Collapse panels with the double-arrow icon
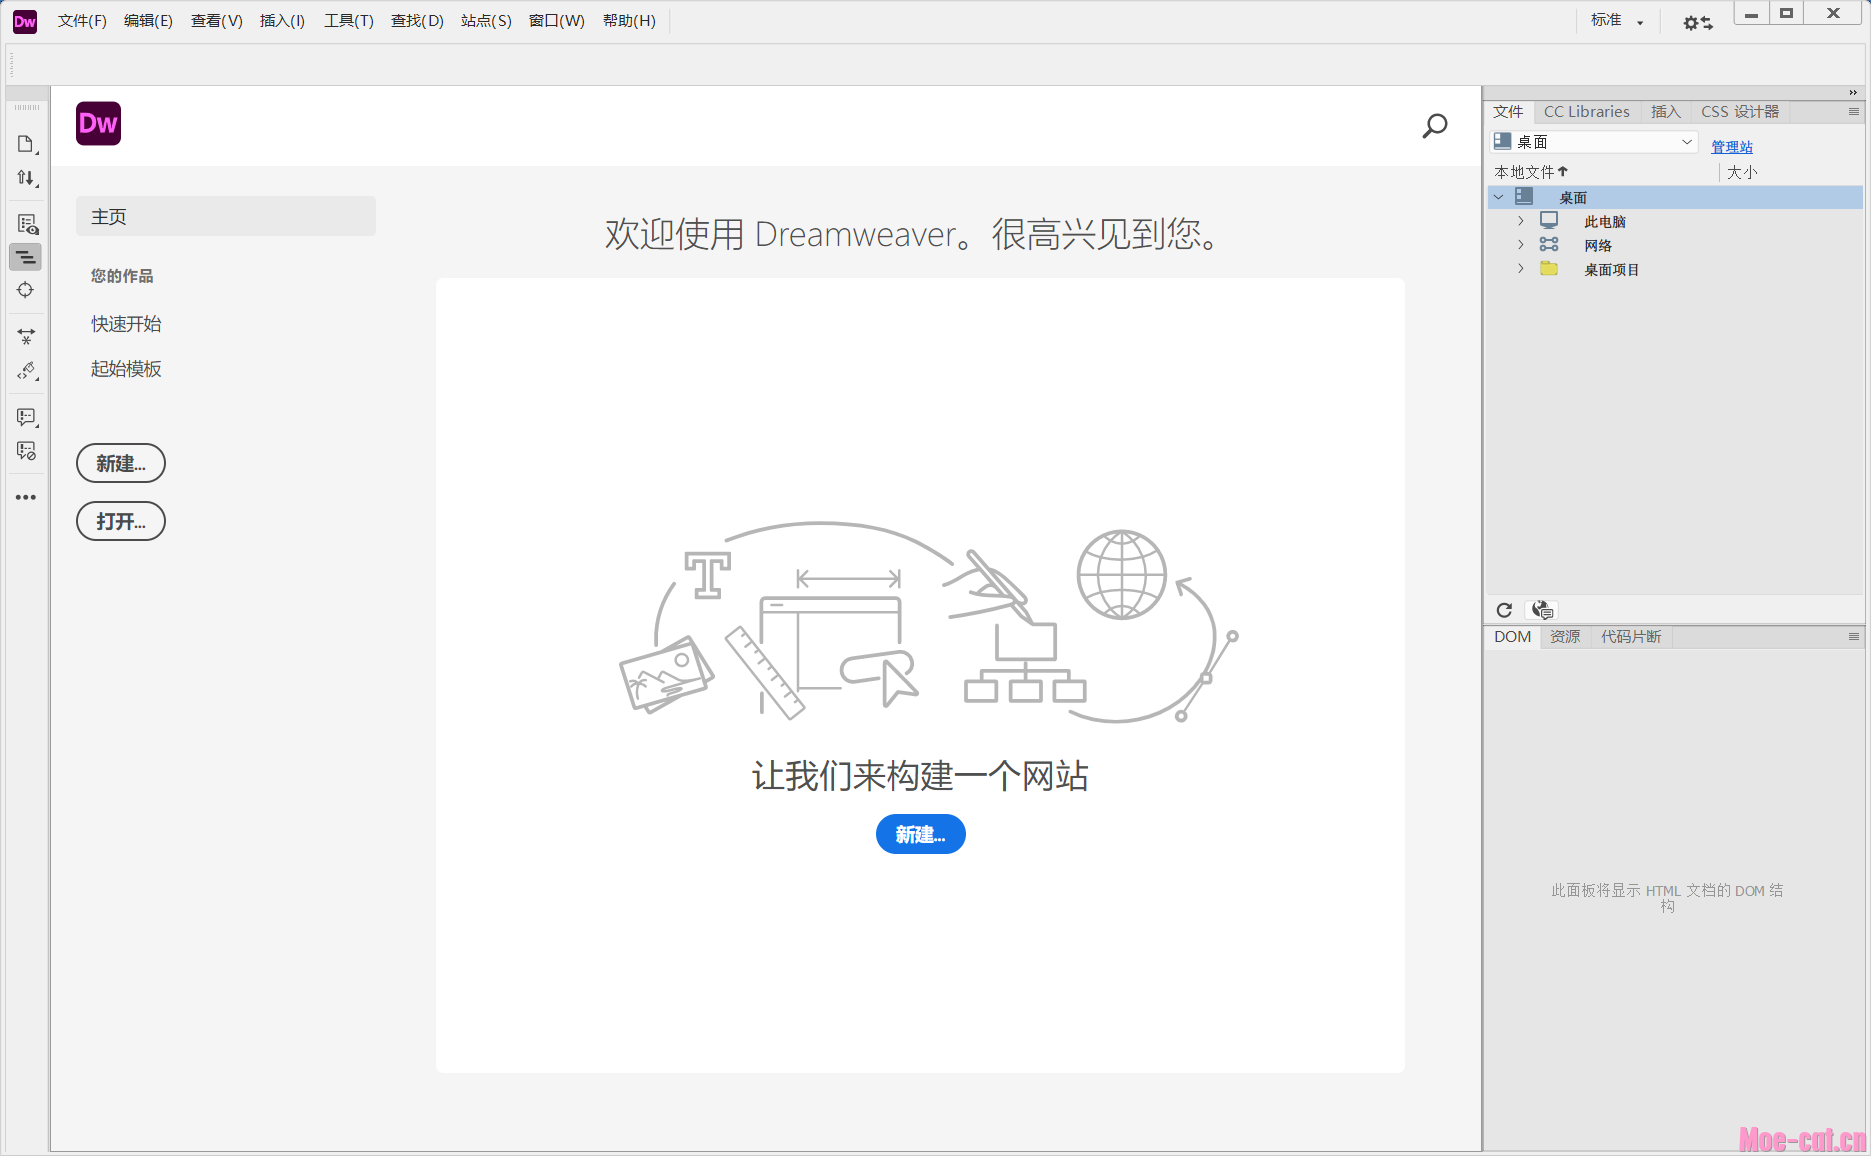The width and height of the screenshot is (1871, 1156). pos(1853,93)
